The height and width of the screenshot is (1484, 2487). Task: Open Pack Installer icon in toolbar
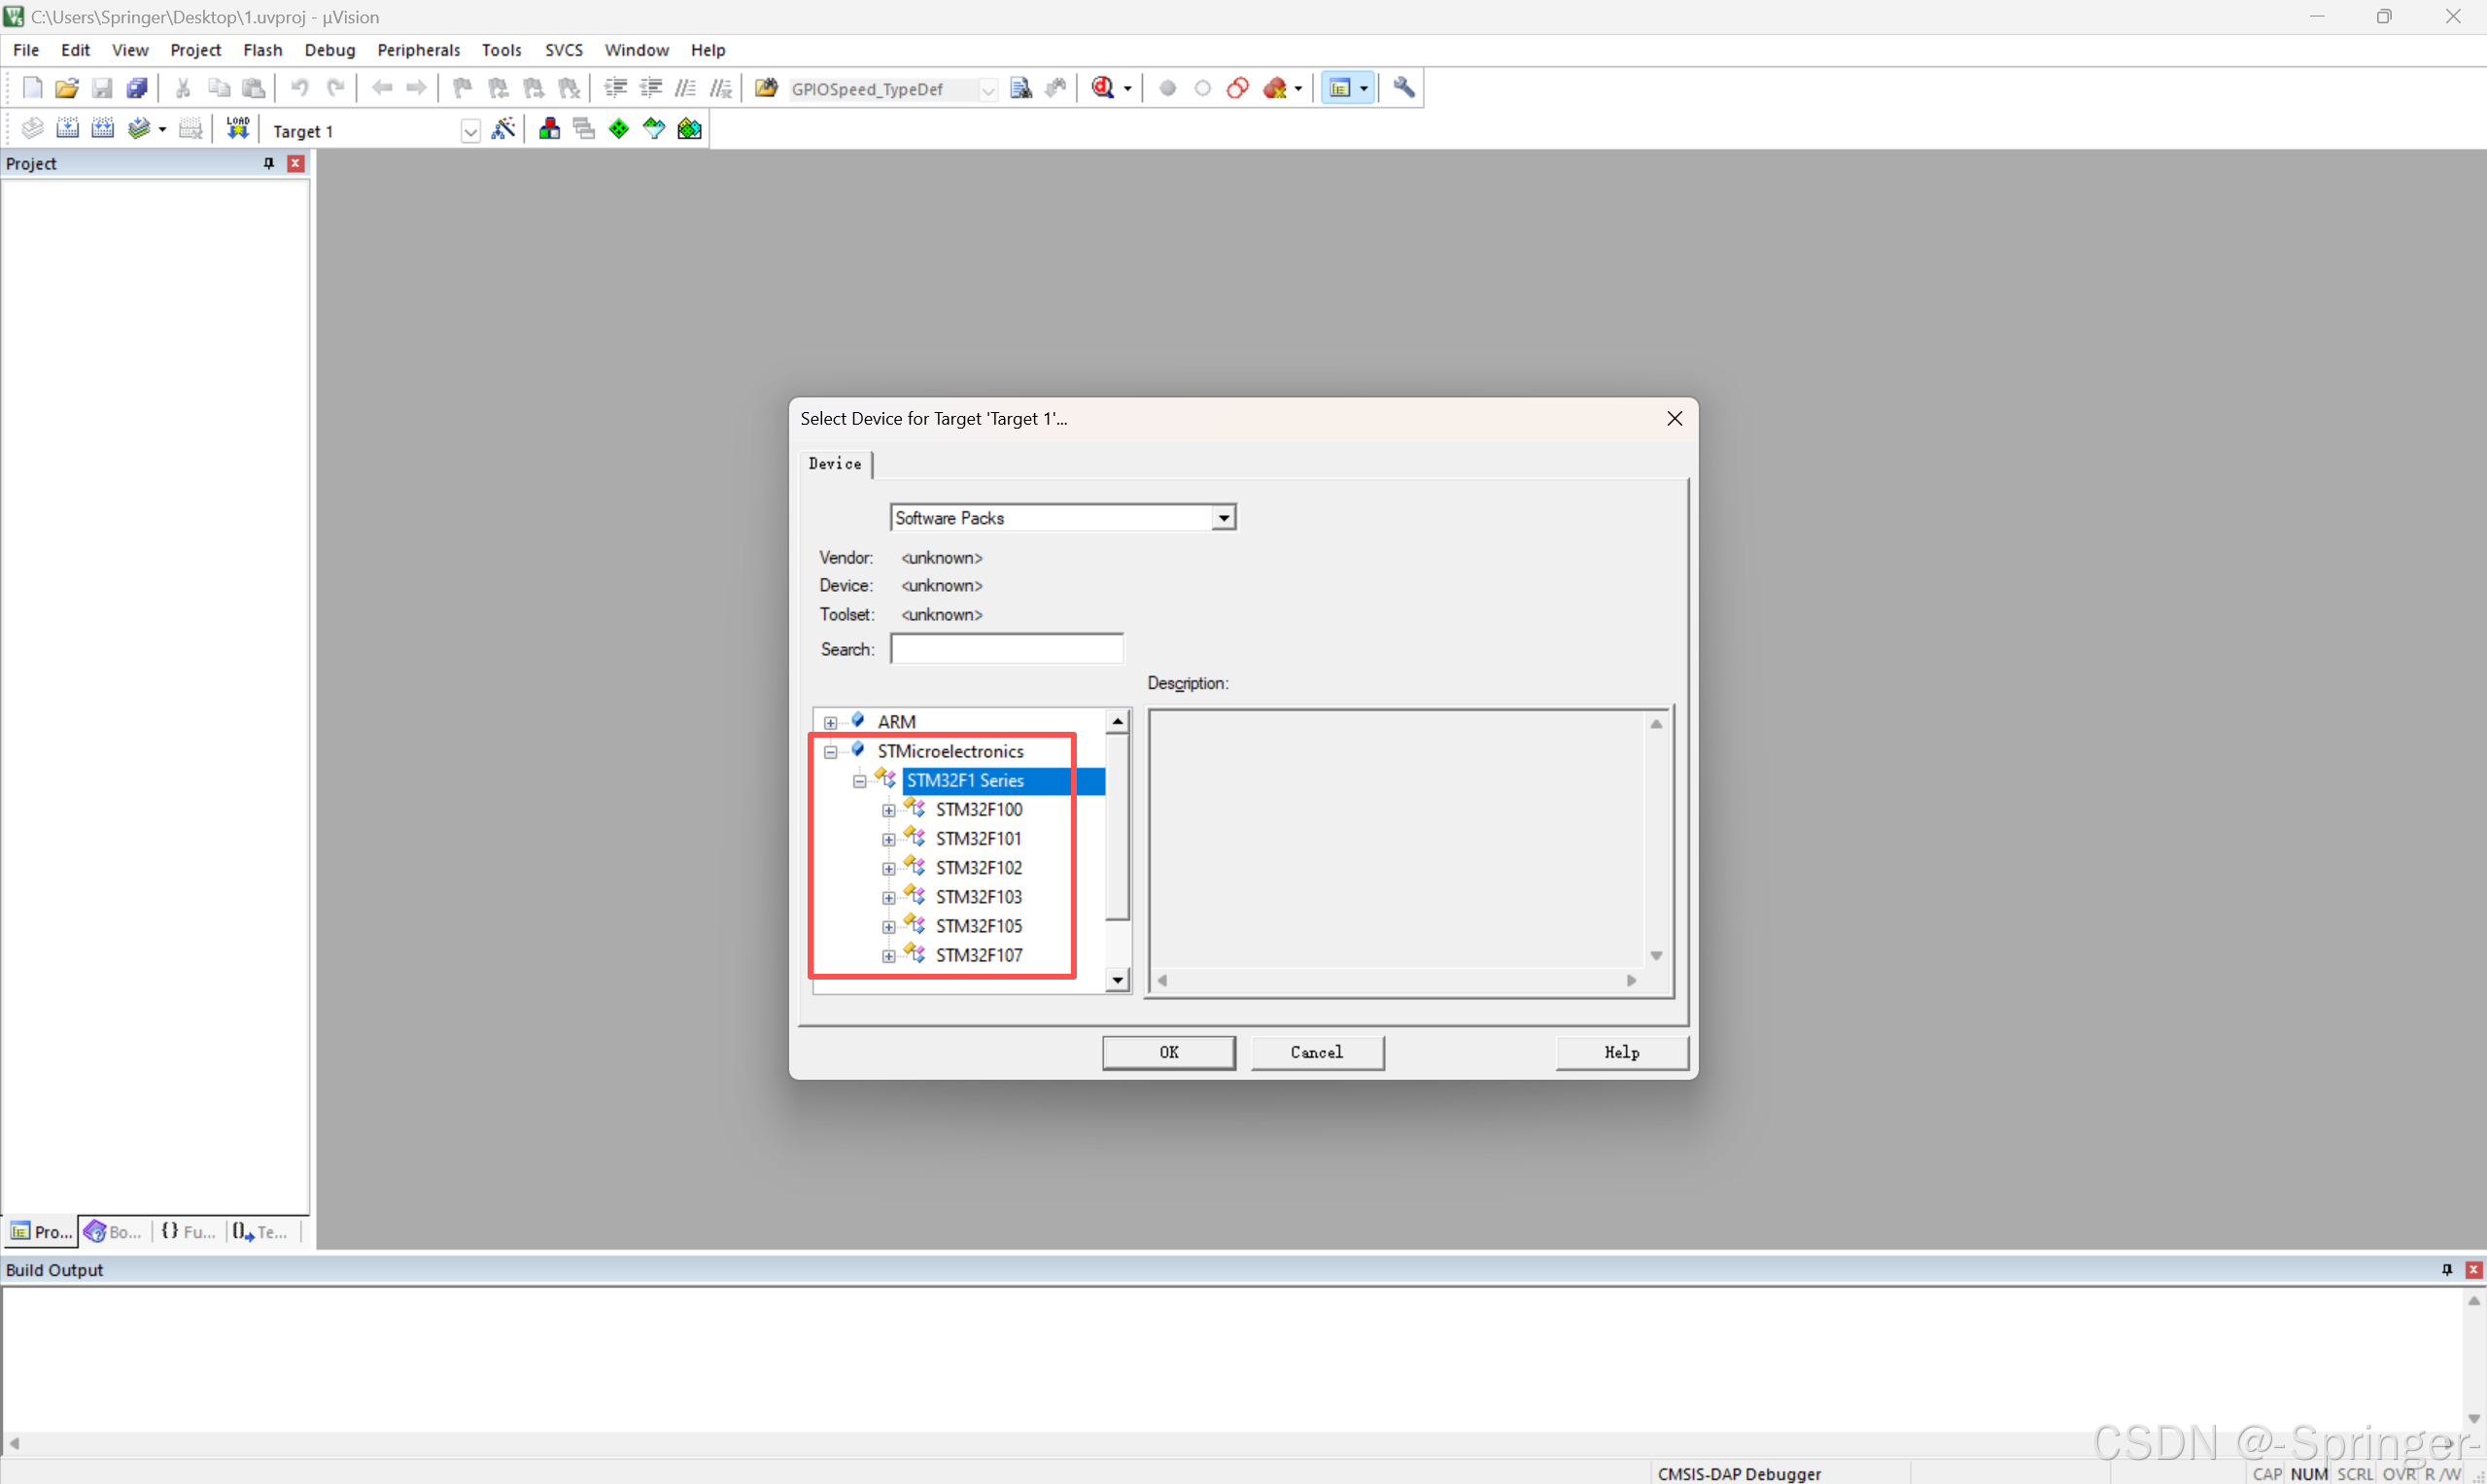click(x=689, y=129)
